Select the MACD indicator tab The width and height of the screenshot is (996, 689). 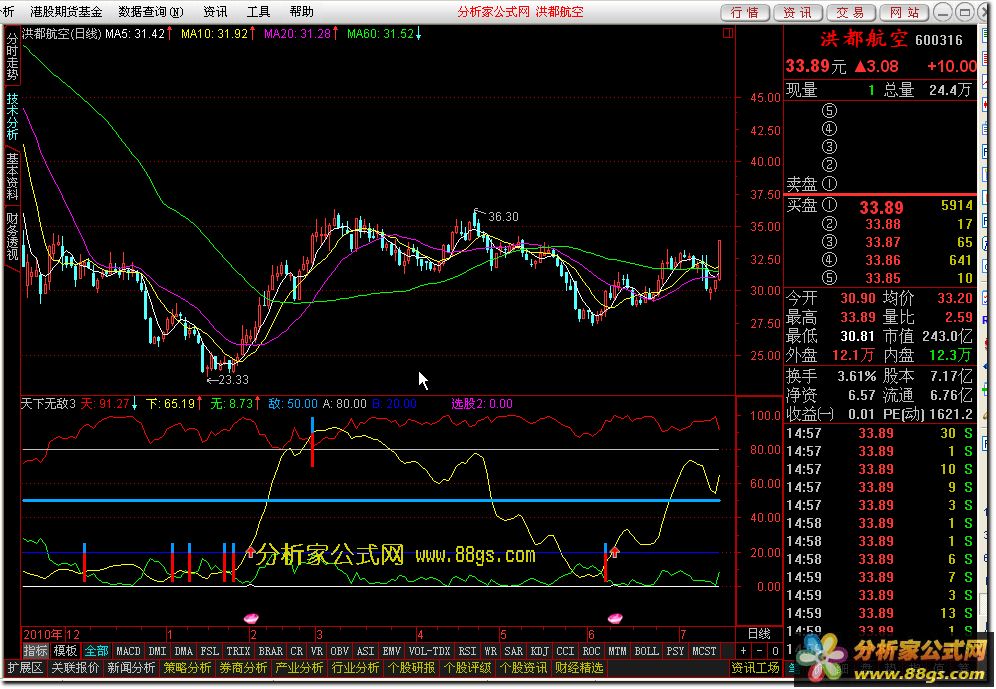pos(128,651)
